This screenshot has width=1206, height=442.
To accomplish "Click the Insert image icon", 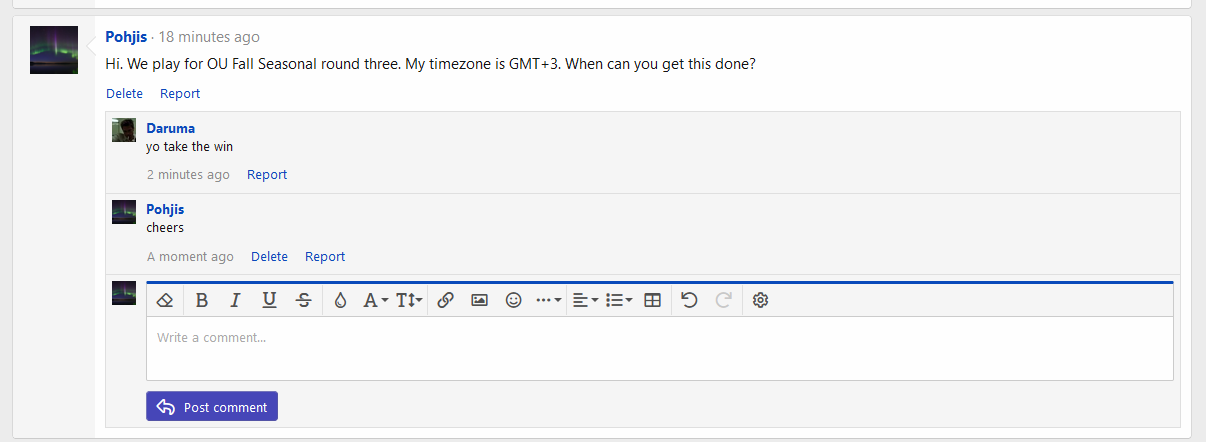I will point(479,300).
